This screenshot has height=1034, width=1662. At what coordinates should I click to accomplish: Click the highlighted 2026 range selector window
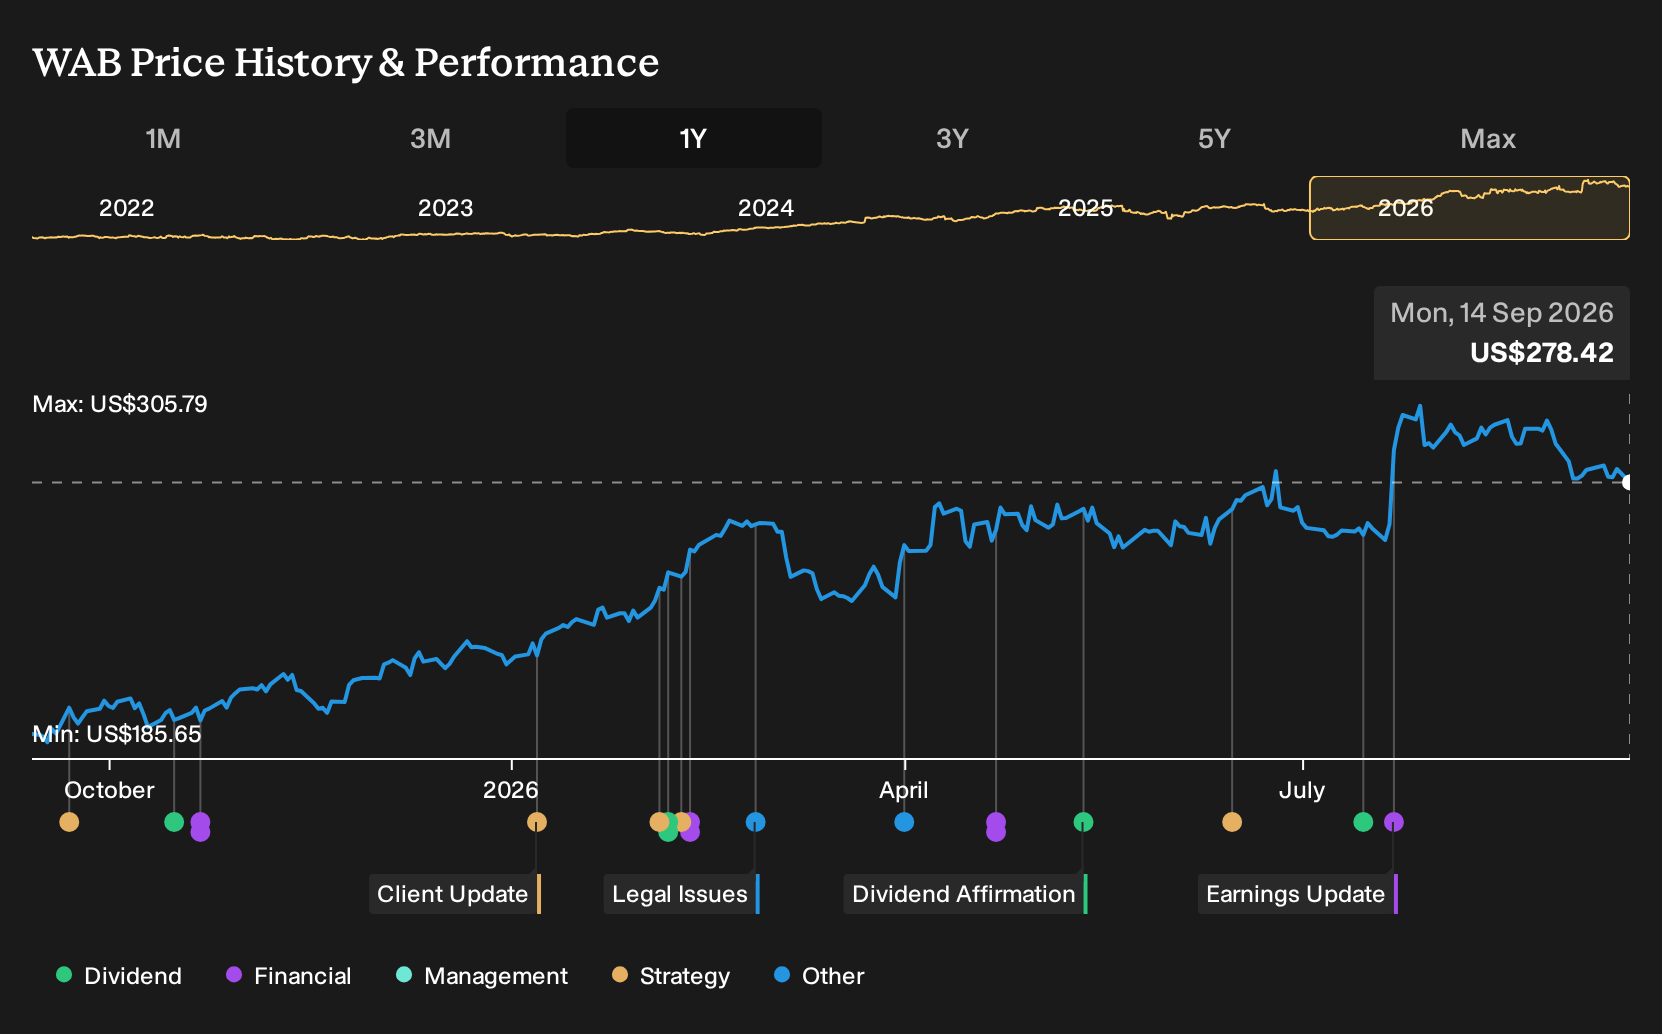1469,208
